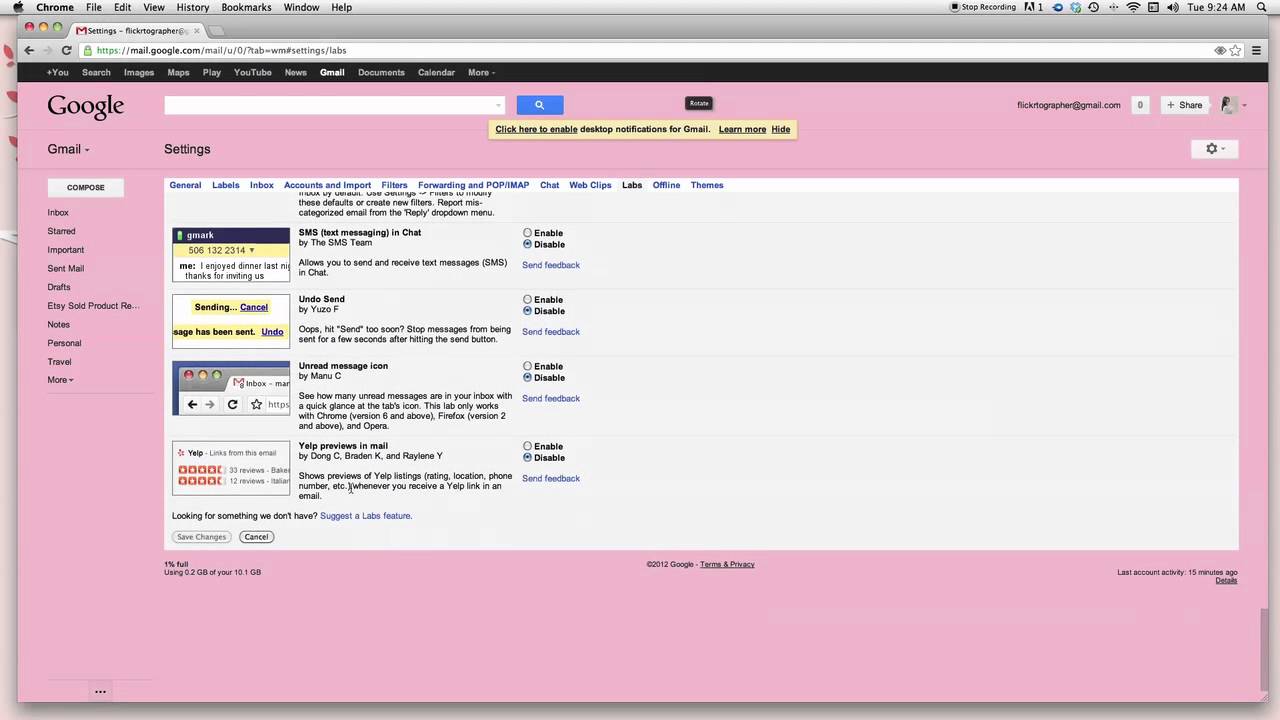Click the Cancel button
1280x720 pixels.
(256, 537)
